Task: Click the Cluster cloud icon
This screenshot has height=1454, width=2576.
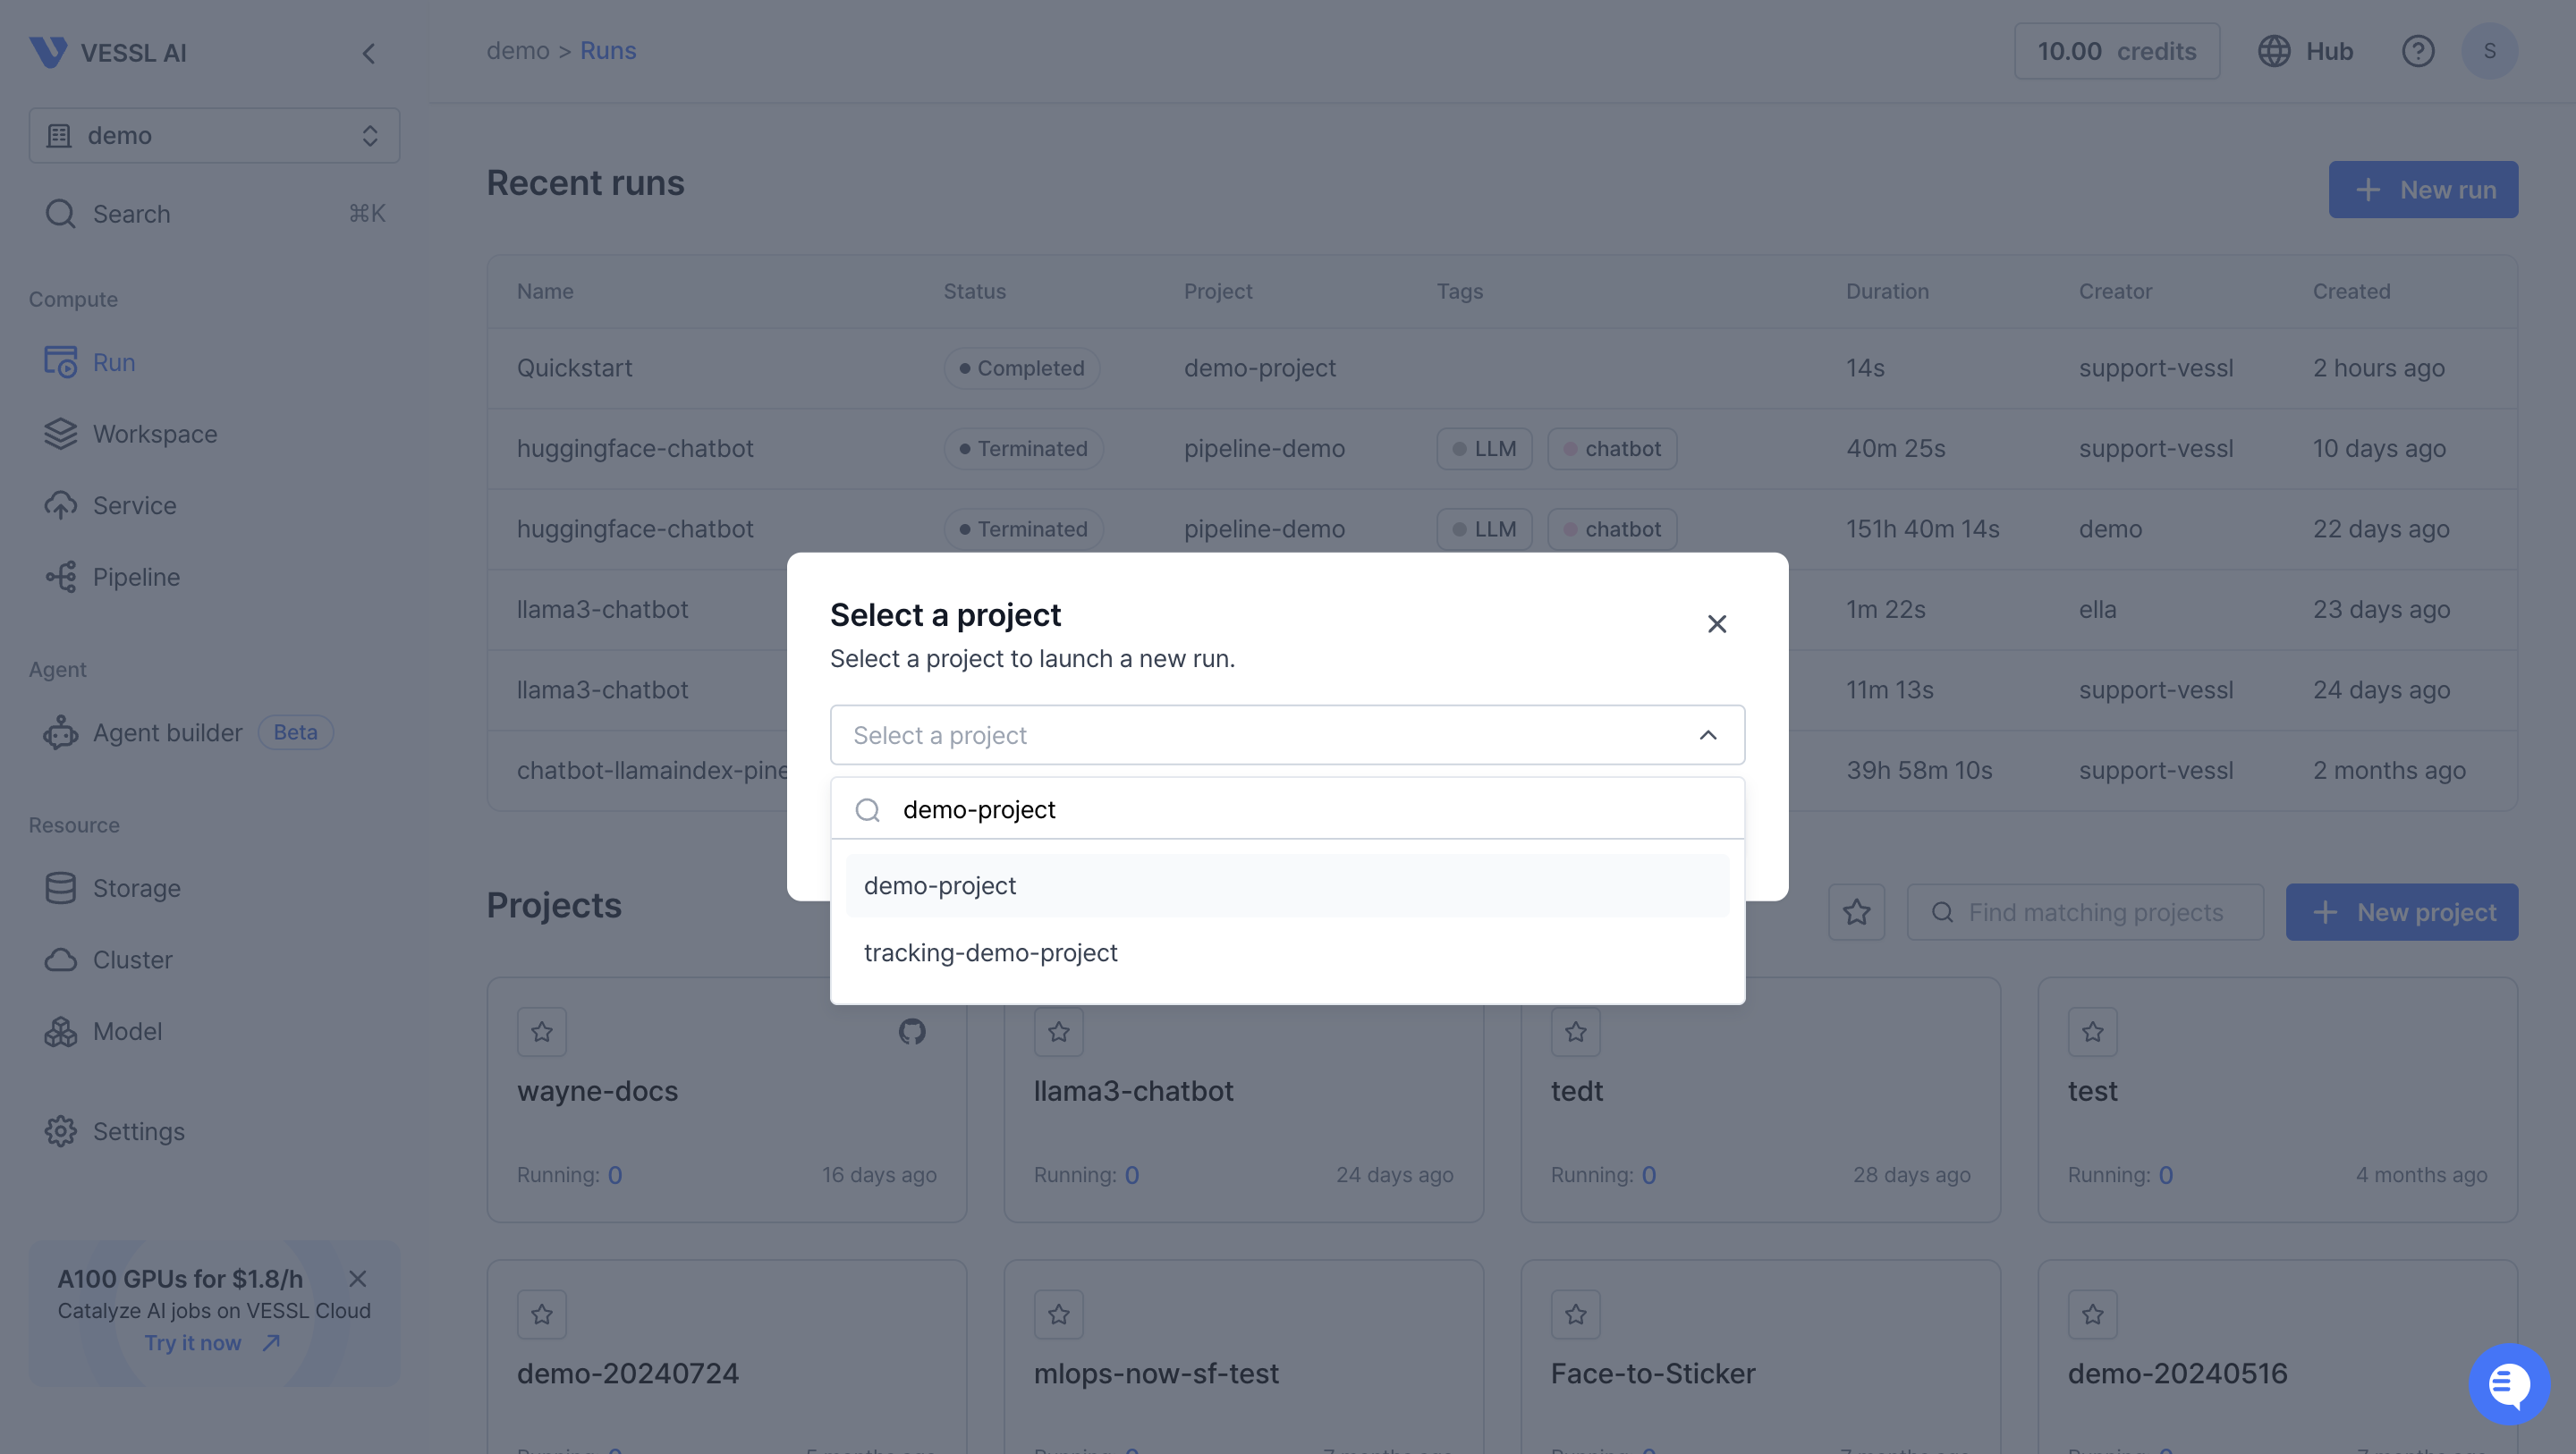Action: pos(61,959)
